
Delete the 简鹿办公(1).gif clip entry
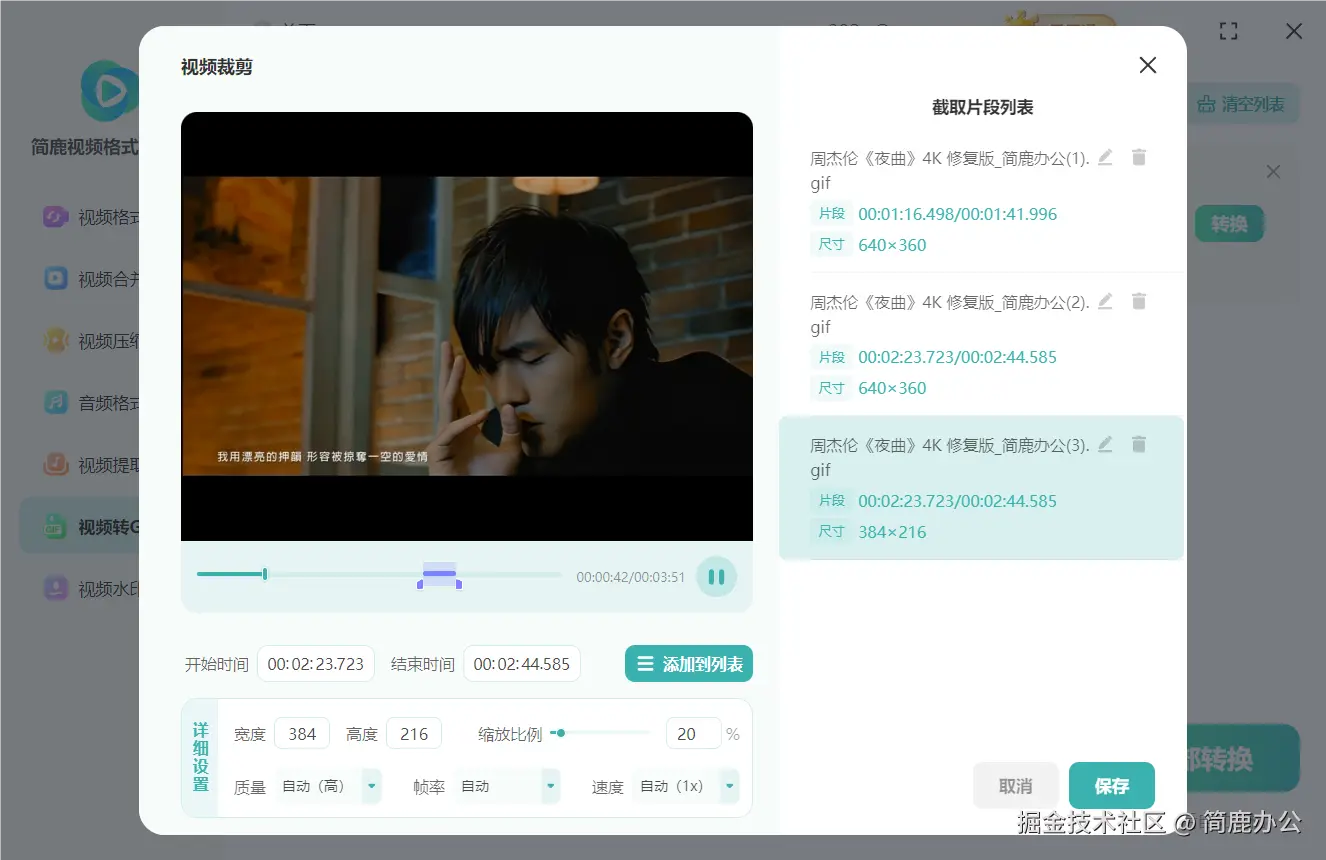click(x=1138, y=157)
